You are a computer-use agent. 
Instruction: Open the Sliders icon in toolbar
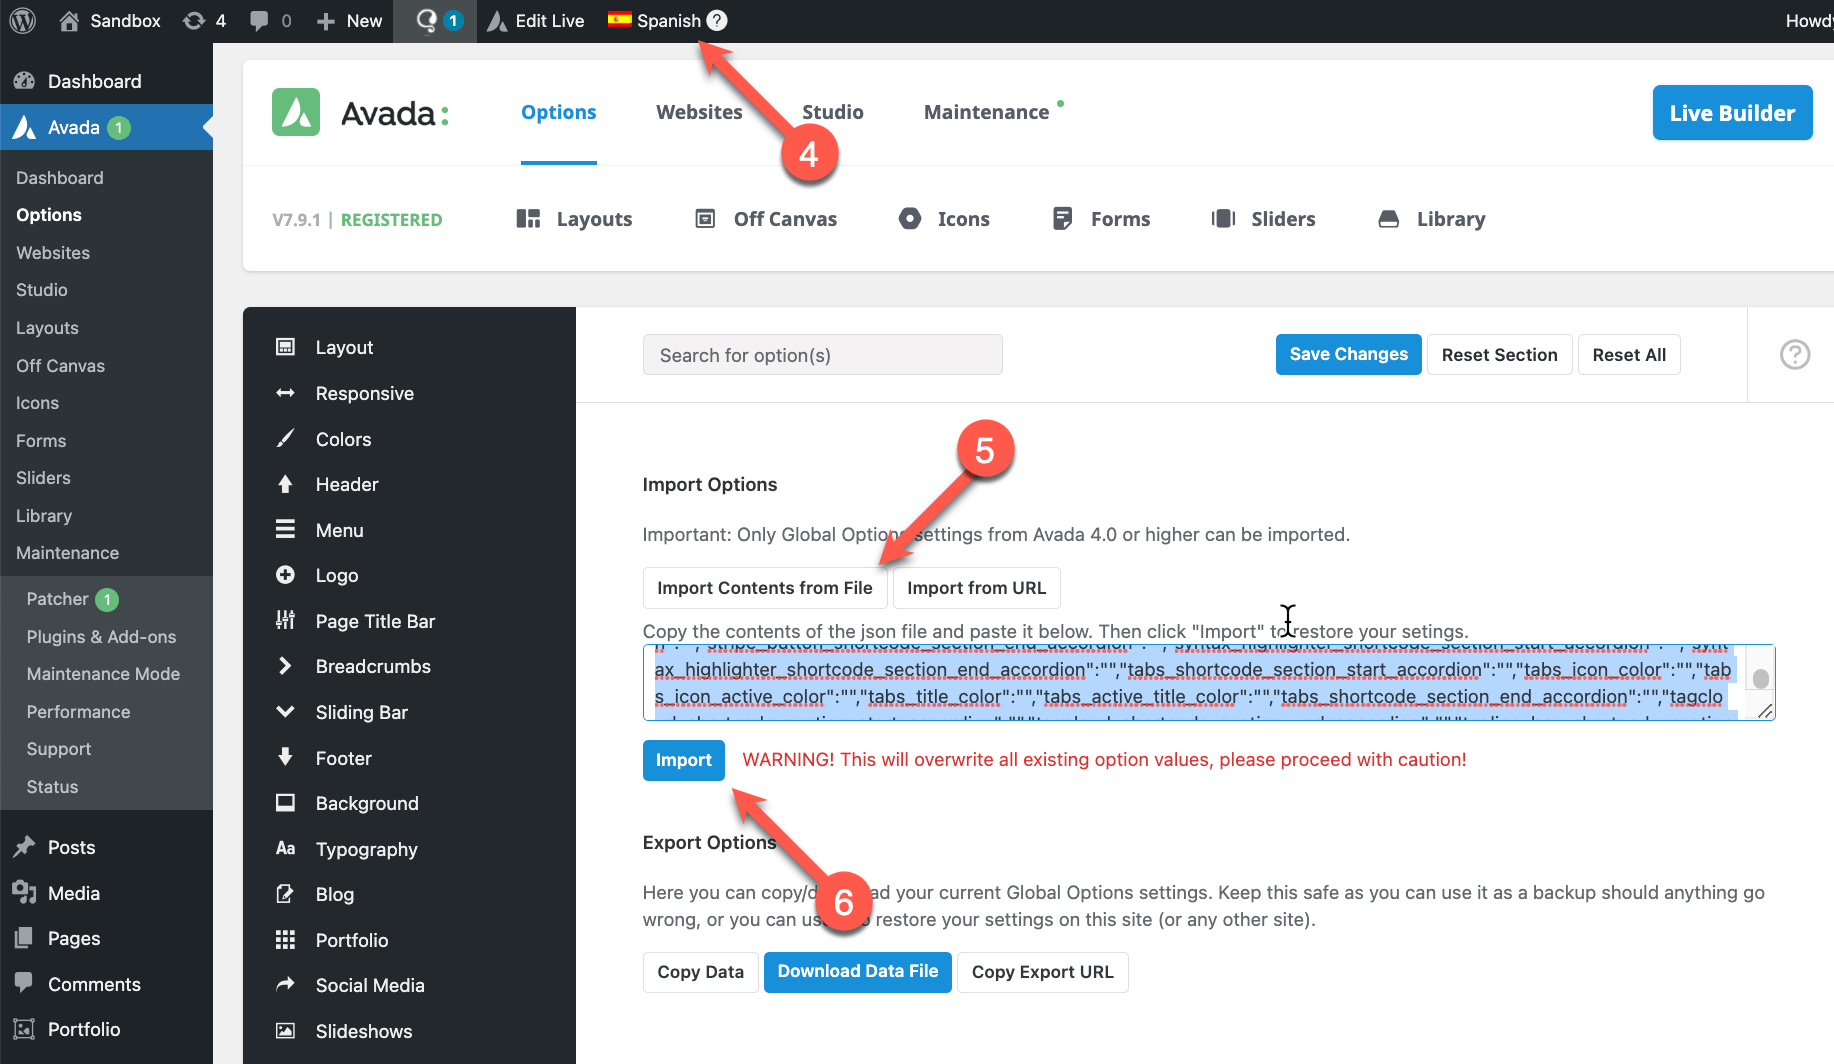point(1223,218)
